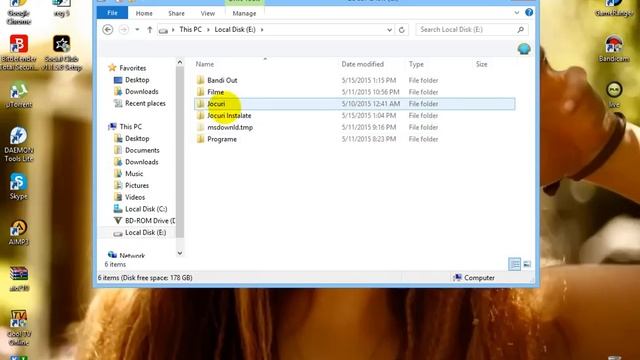Open the File ribbon tab
Image resolution: width=640 pixels, height=360 pixels.
pos(112,13)
